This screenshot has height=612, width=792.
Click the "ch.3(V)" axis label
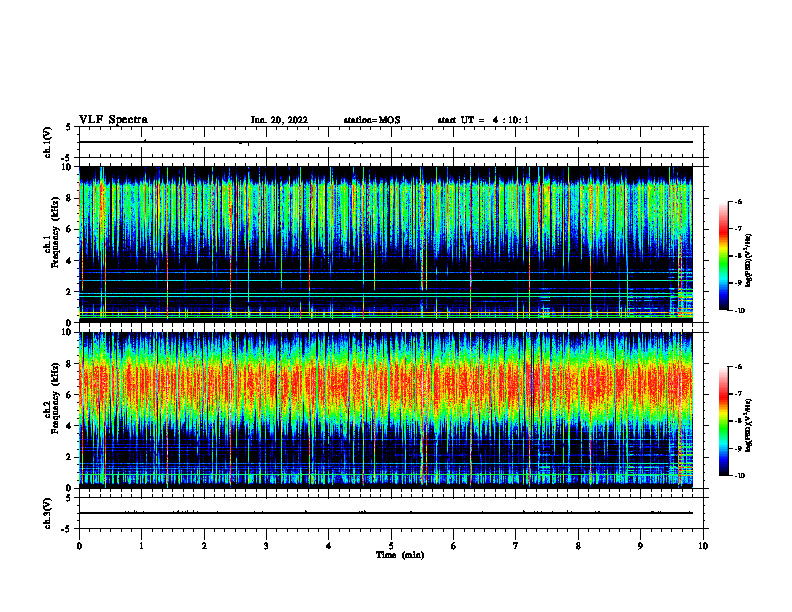pos(48,513)
